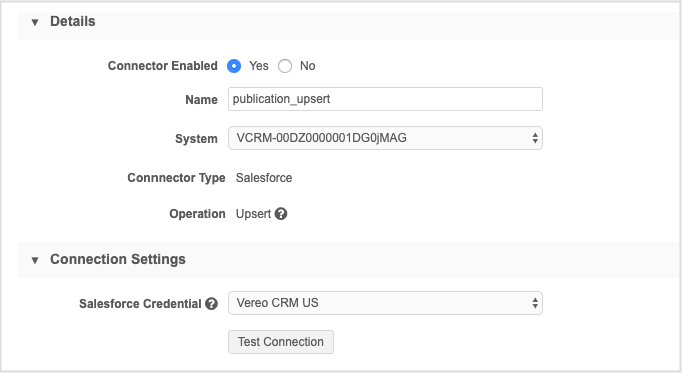Click the Connection Settings header text
Viewport: 683px width, 373px height.
coord(118,259)
